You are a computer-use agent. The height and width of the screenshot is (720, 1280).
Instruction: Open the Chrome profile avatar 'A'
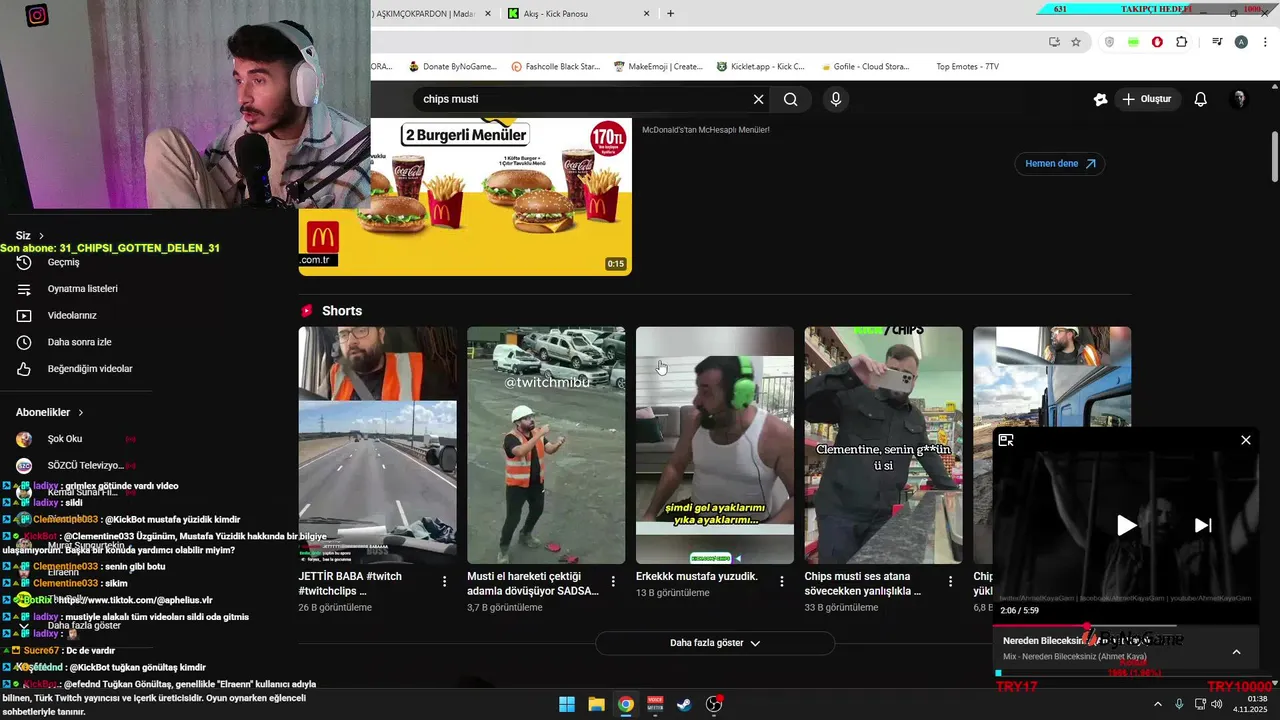[x=1241, y=42]
